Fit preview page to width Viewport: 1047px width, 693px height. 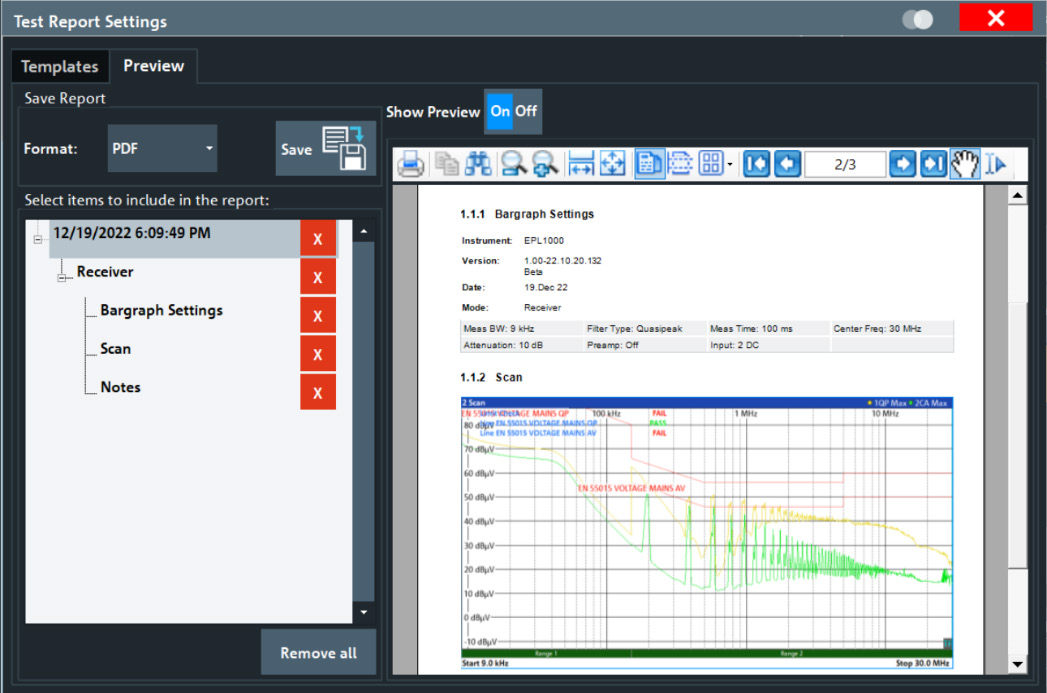[580, 164]
